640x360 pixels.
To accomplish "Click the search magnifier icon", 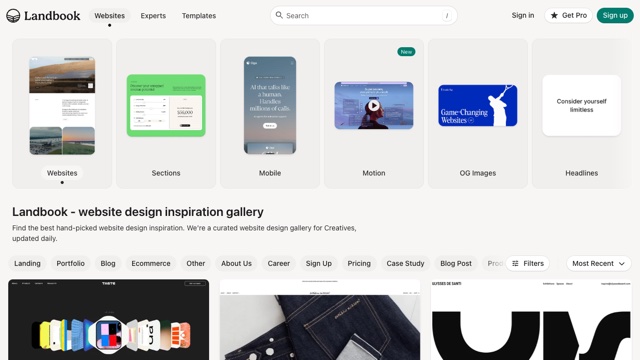I will coord(279,15).
